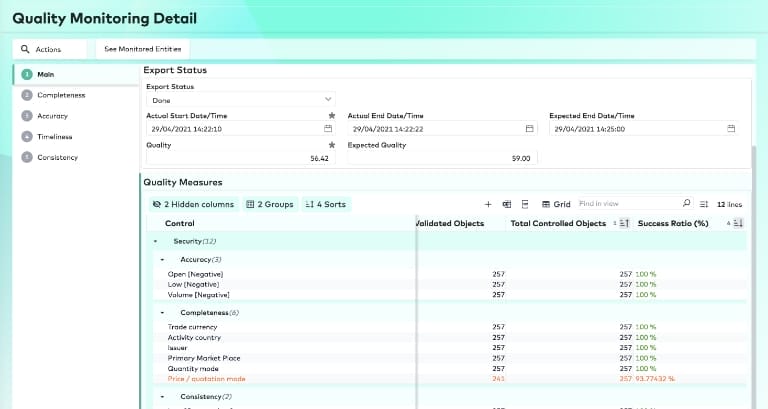Open the Actual End Date calendar picker

click(530, 129)
